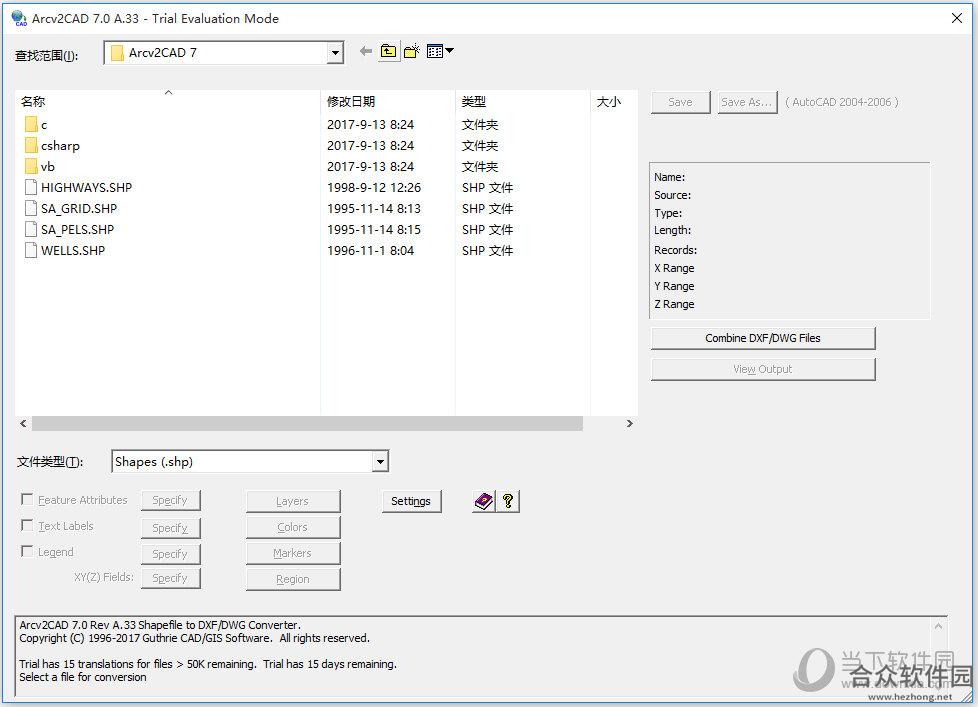
Task: Select the SA_GRID.SHP file name
Action: pos(79,209)
